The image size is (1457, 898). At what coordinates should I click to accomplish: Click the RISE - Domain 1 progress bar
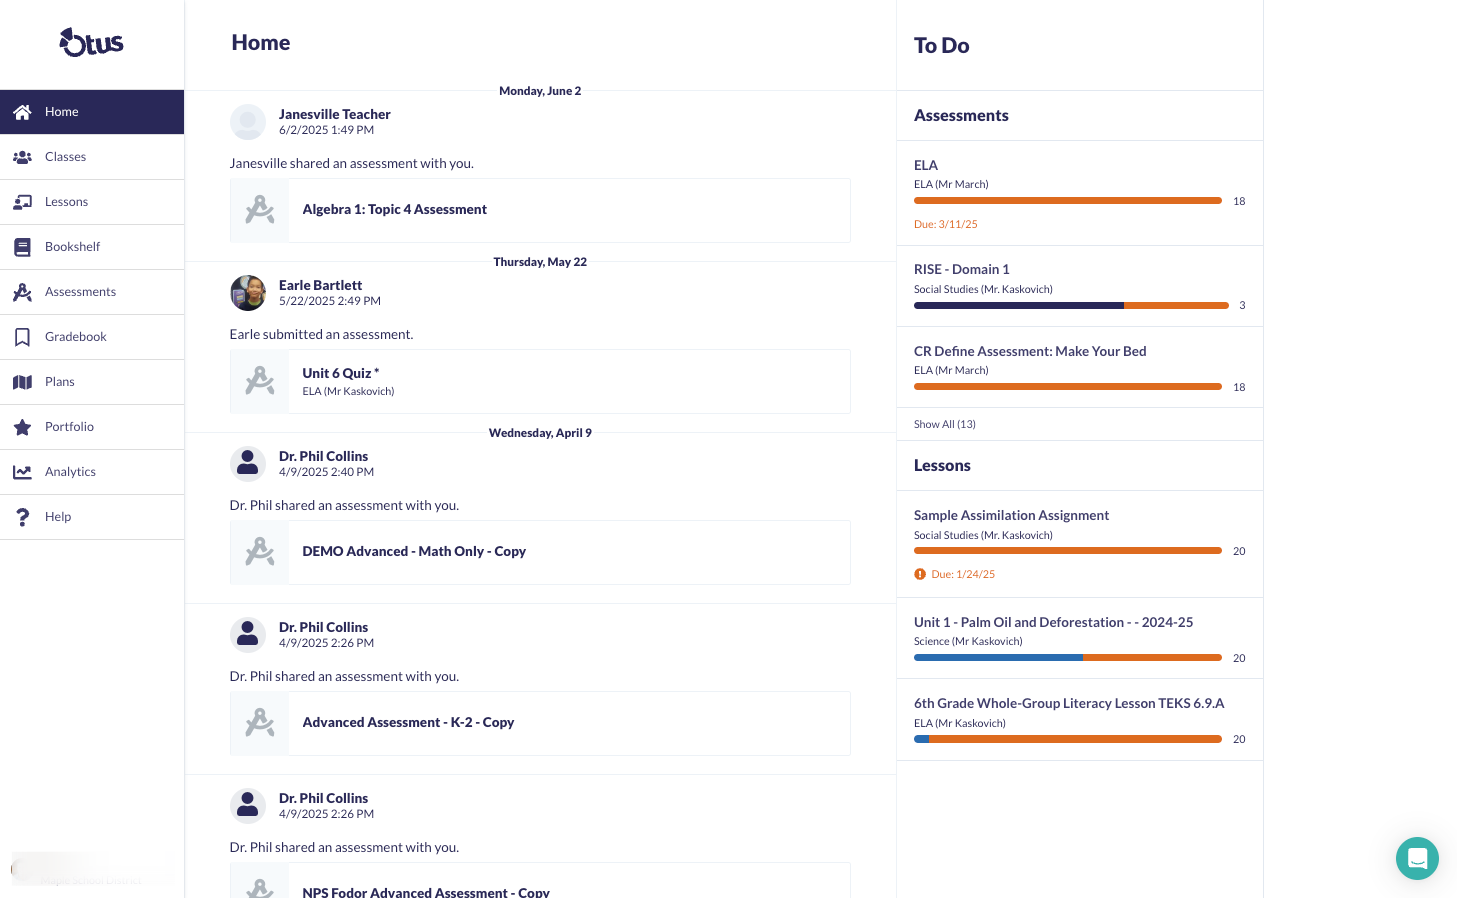1071,306
